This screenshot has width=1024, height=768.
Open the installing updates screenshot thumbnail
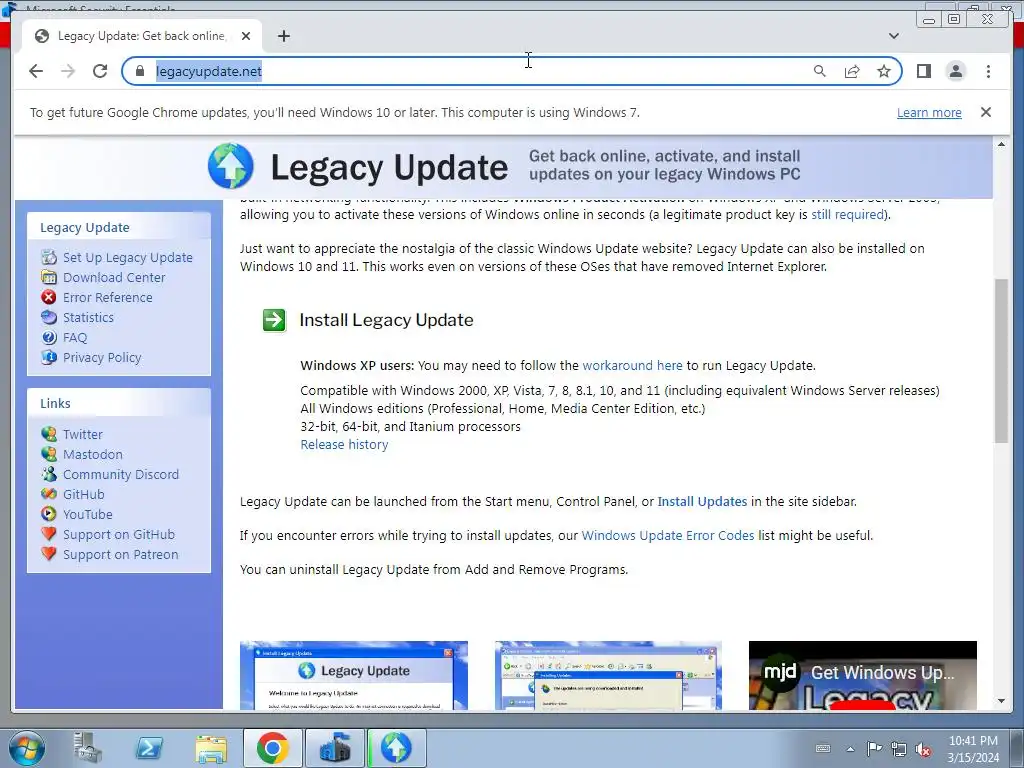click(608, 675)
